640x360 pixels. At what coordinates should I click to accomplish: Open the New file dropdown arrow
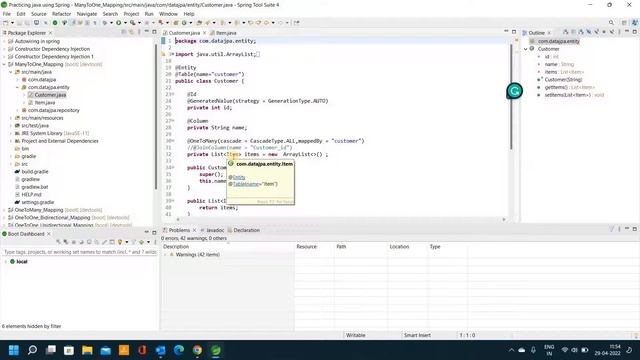[x=12, y=23]
